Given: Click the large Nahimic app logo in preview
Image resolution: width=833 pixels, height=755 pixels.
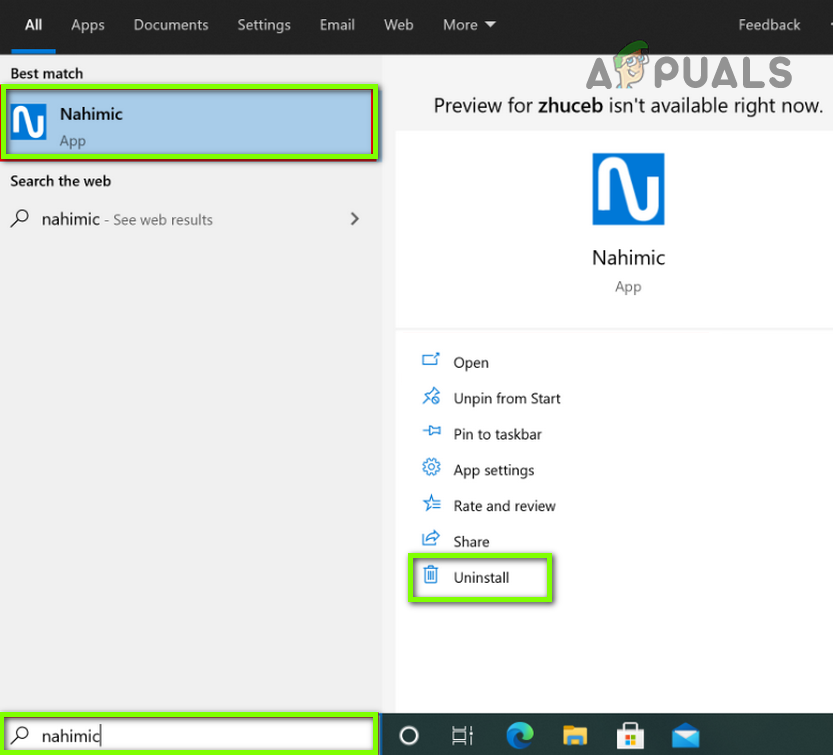Looking at the screenshot, I should 628,189.
